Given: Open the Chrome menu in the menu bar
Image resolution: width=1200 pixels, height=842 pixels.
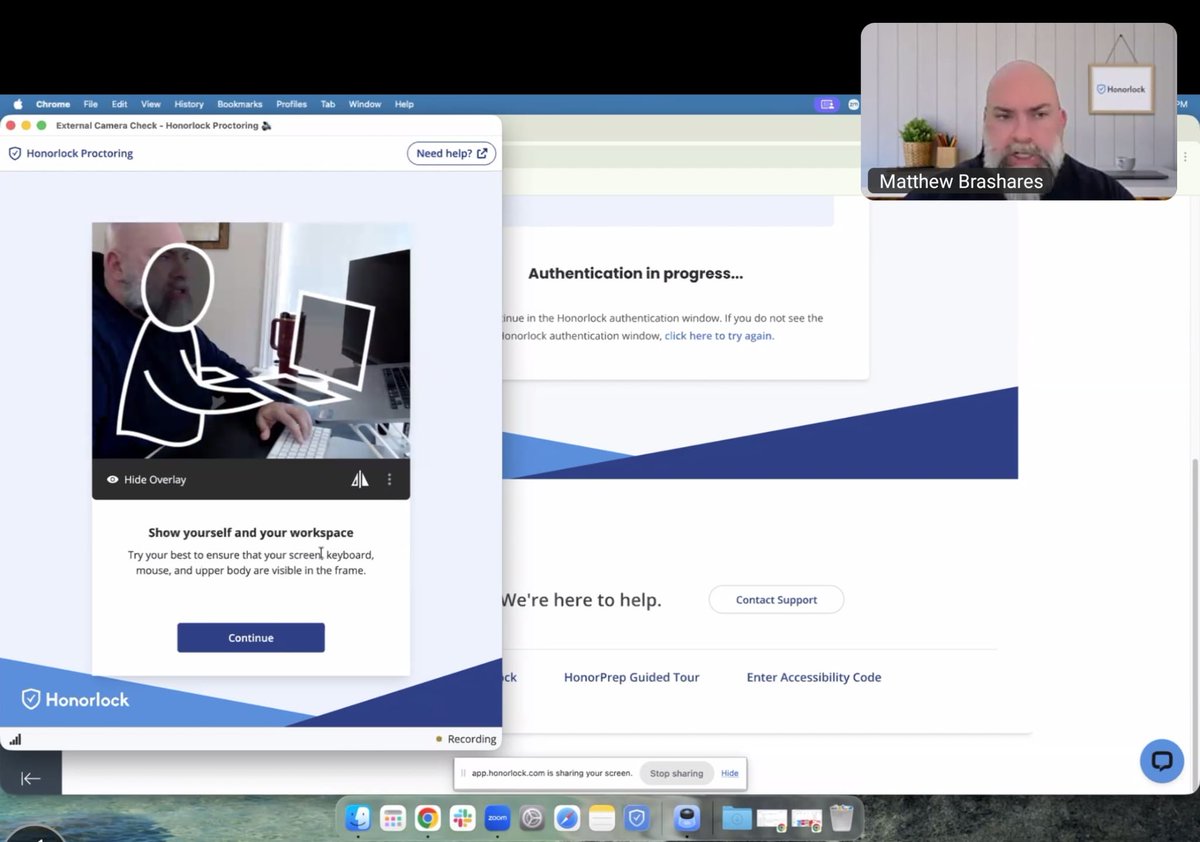Looking at the screenshot, I should (x=53, y=104).
